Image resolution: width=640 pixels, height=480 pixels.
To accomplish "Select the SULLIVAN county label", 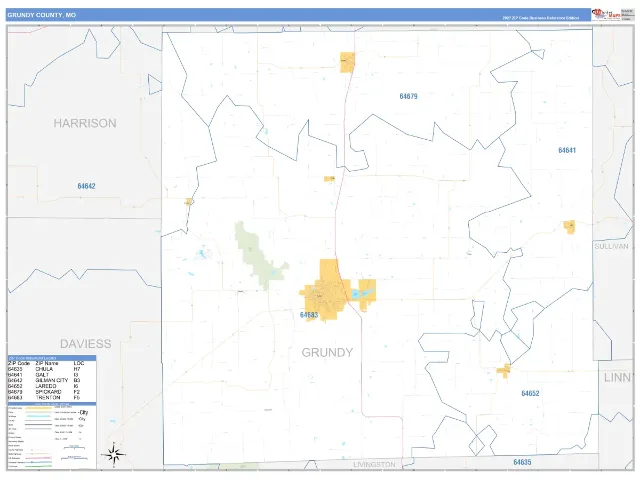I will [611, 247].
